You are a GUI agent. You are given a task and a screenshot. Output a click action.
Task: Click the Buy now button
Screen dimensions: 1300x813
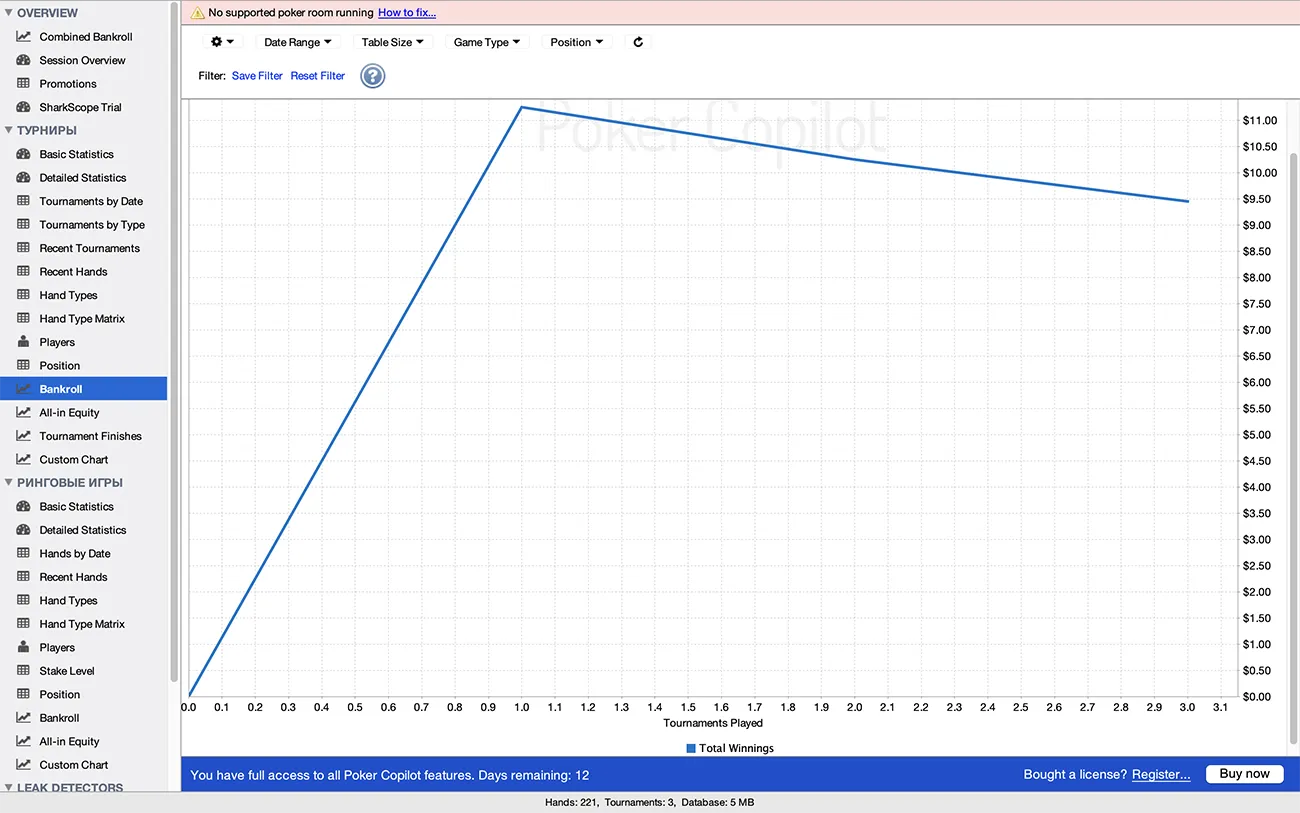1244,773
